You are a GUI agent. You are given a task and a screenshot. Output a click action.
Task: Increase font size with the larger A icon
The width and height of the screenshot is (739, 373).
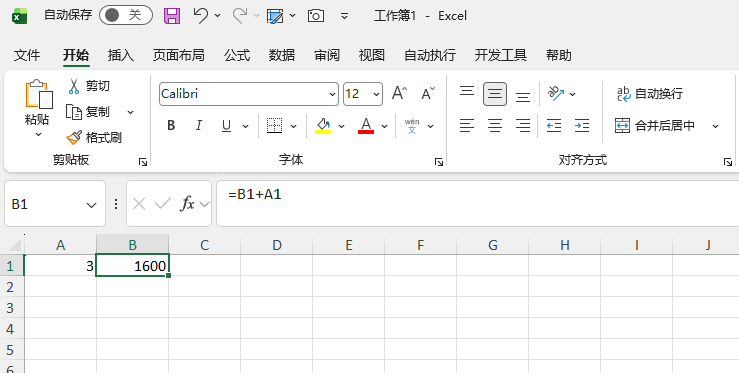tap(399, 93)
